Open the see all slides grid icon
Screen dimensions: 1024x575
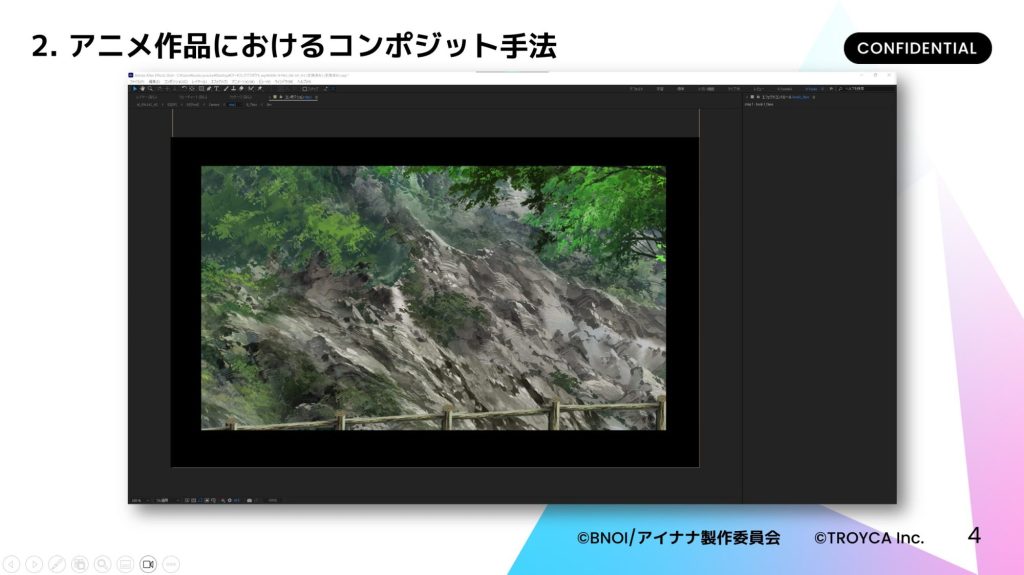pos(79,564)
